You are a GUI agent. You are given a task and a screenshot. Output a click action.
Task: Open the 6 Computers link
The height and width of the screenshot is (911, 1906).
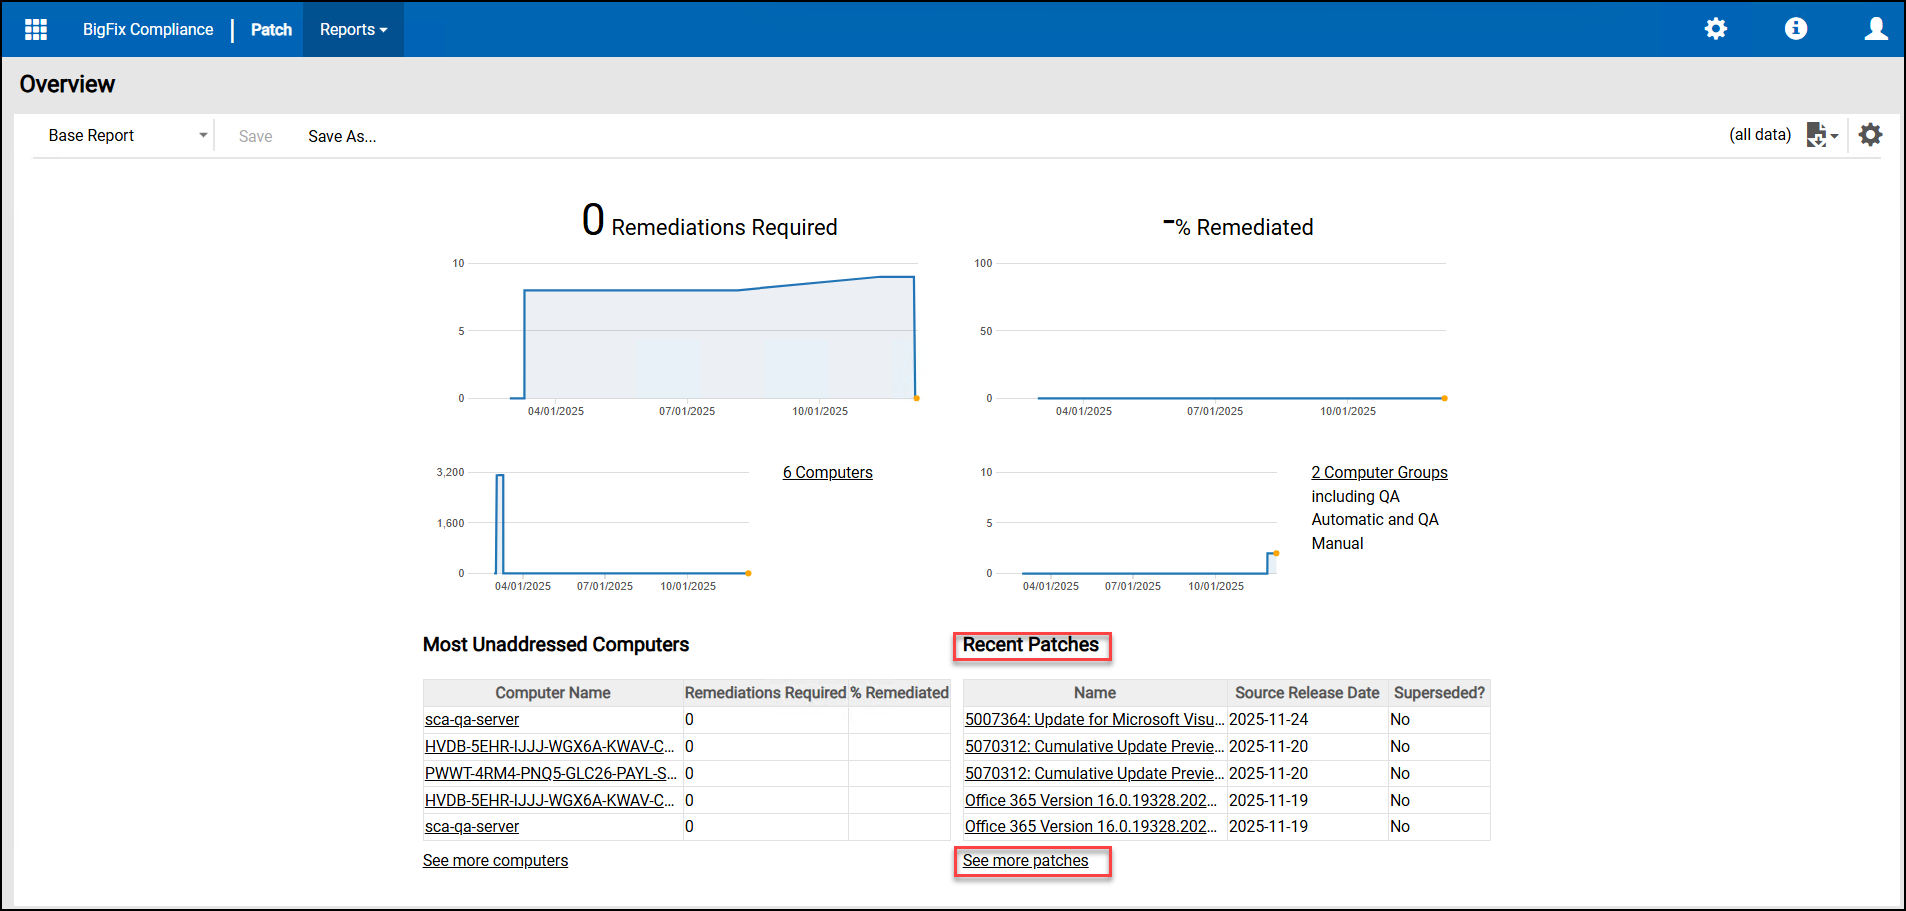(x=827, y=473)
